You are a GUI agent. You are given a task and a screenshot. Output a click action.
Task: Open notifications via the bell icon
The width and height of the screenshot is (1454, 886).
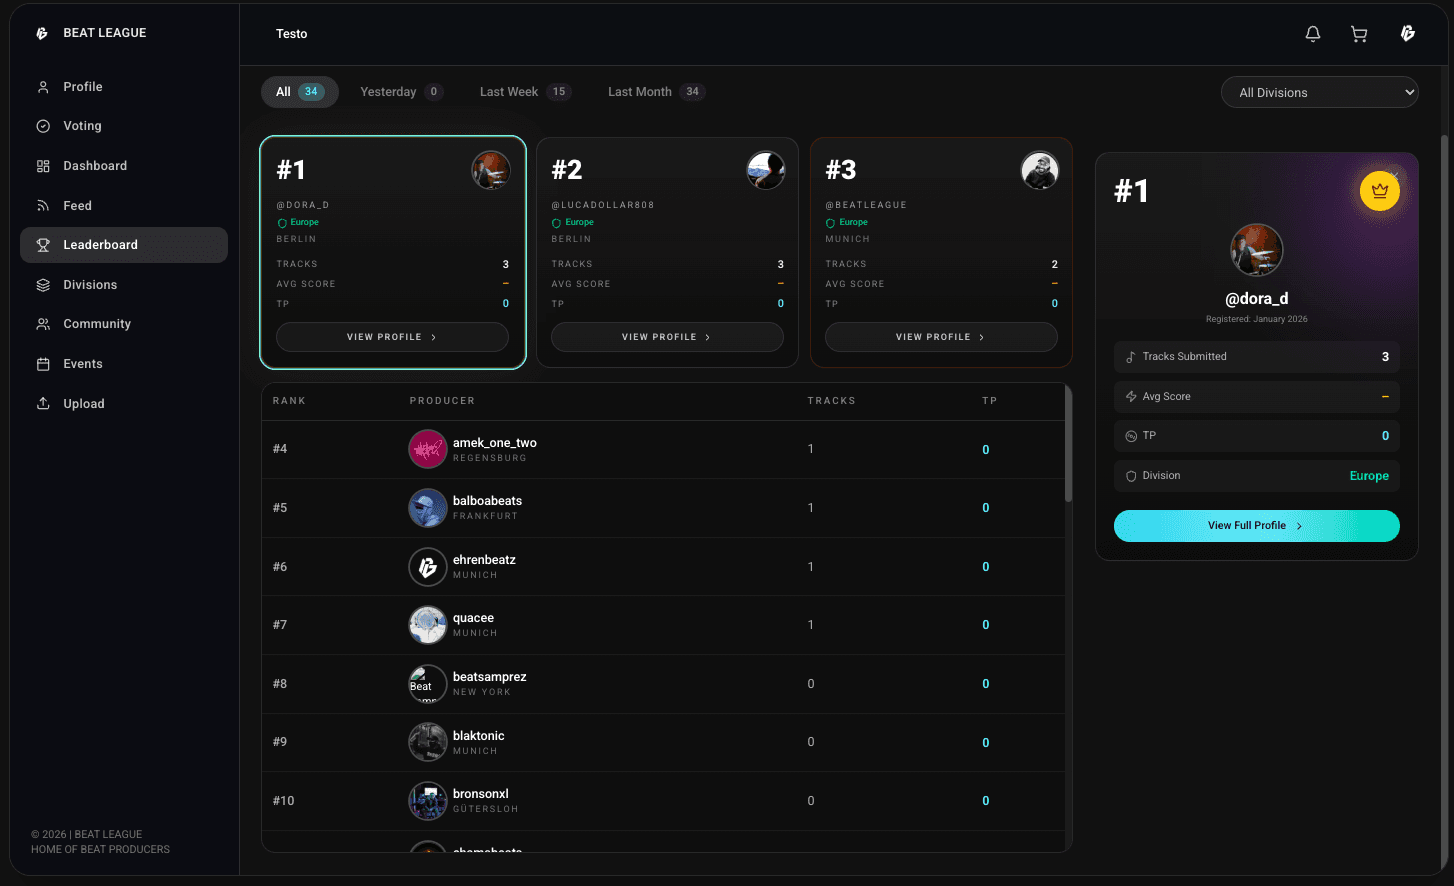(x=1312, y=33)
